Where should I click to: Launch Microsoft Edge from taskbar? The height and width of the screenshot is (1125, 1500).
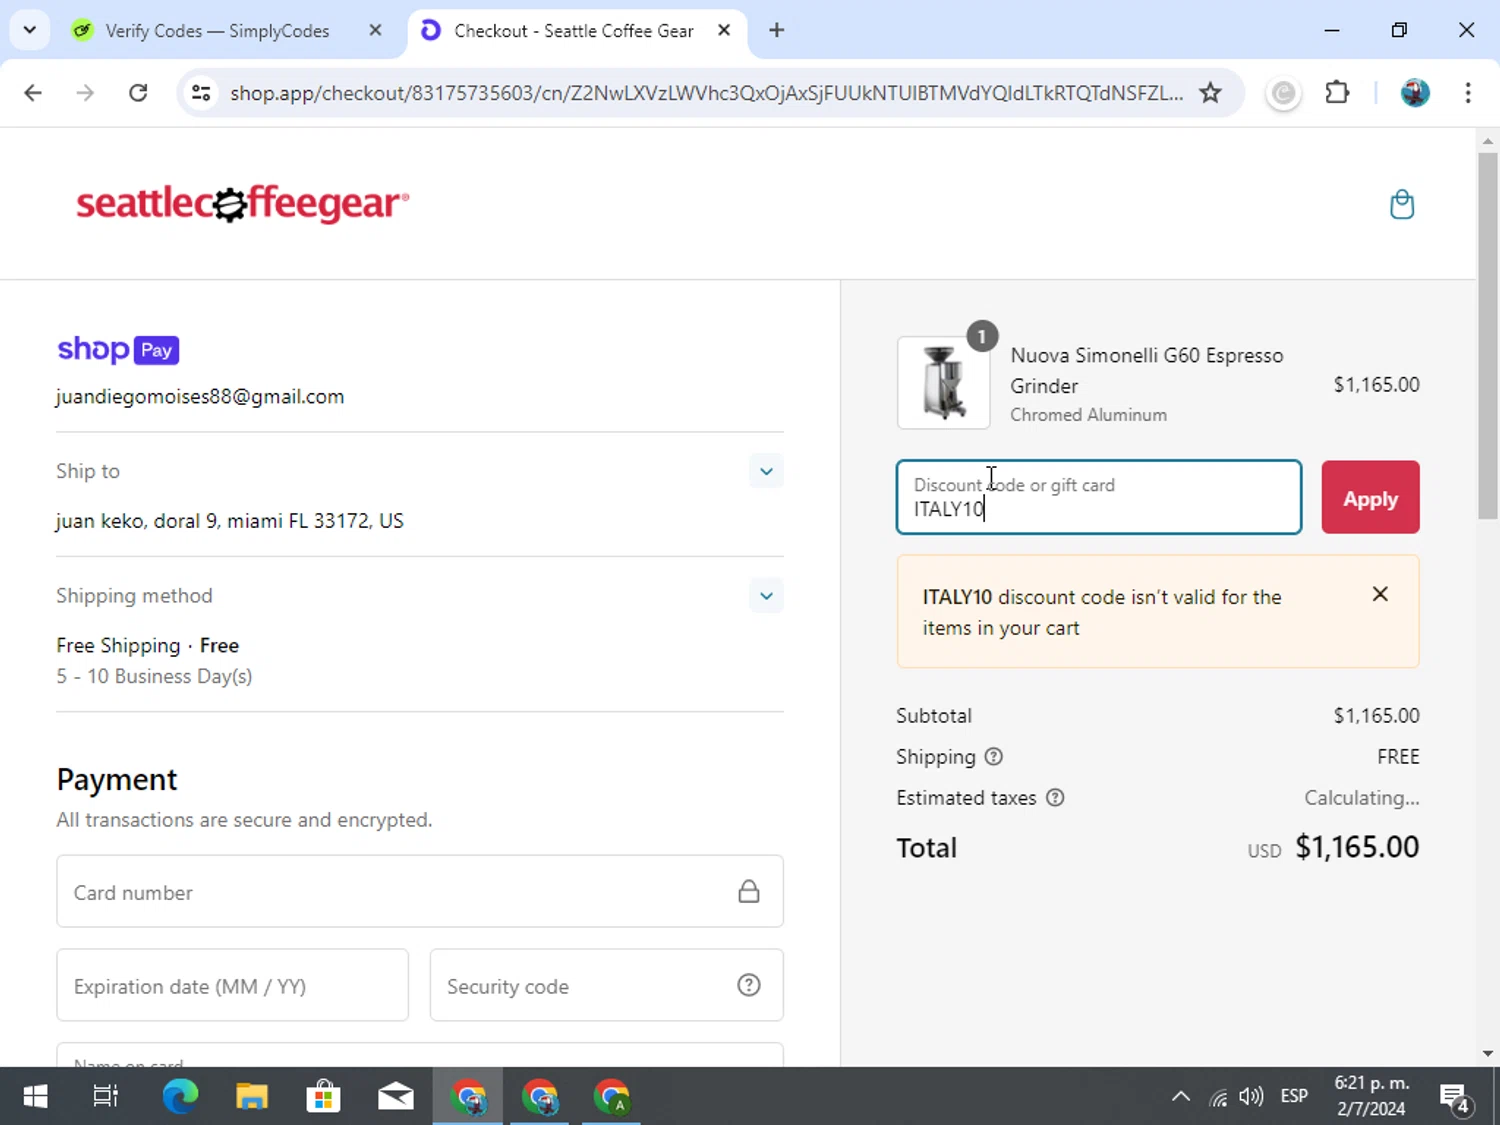180,1097
